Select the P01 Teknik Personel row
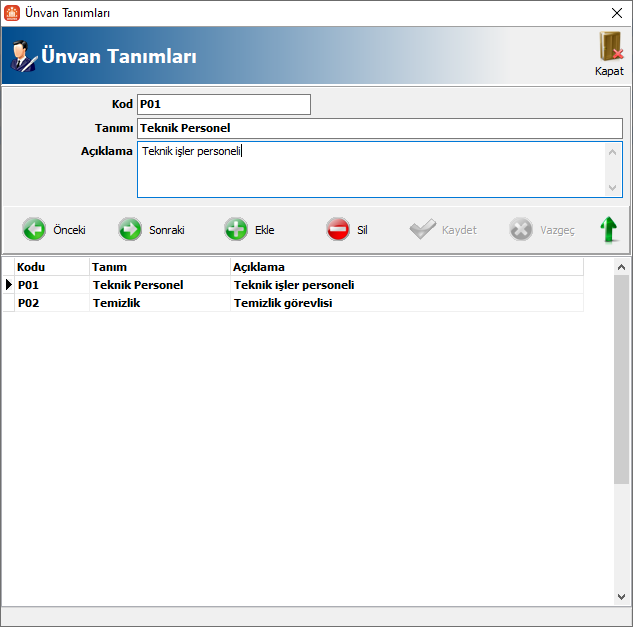 point(300,285)
